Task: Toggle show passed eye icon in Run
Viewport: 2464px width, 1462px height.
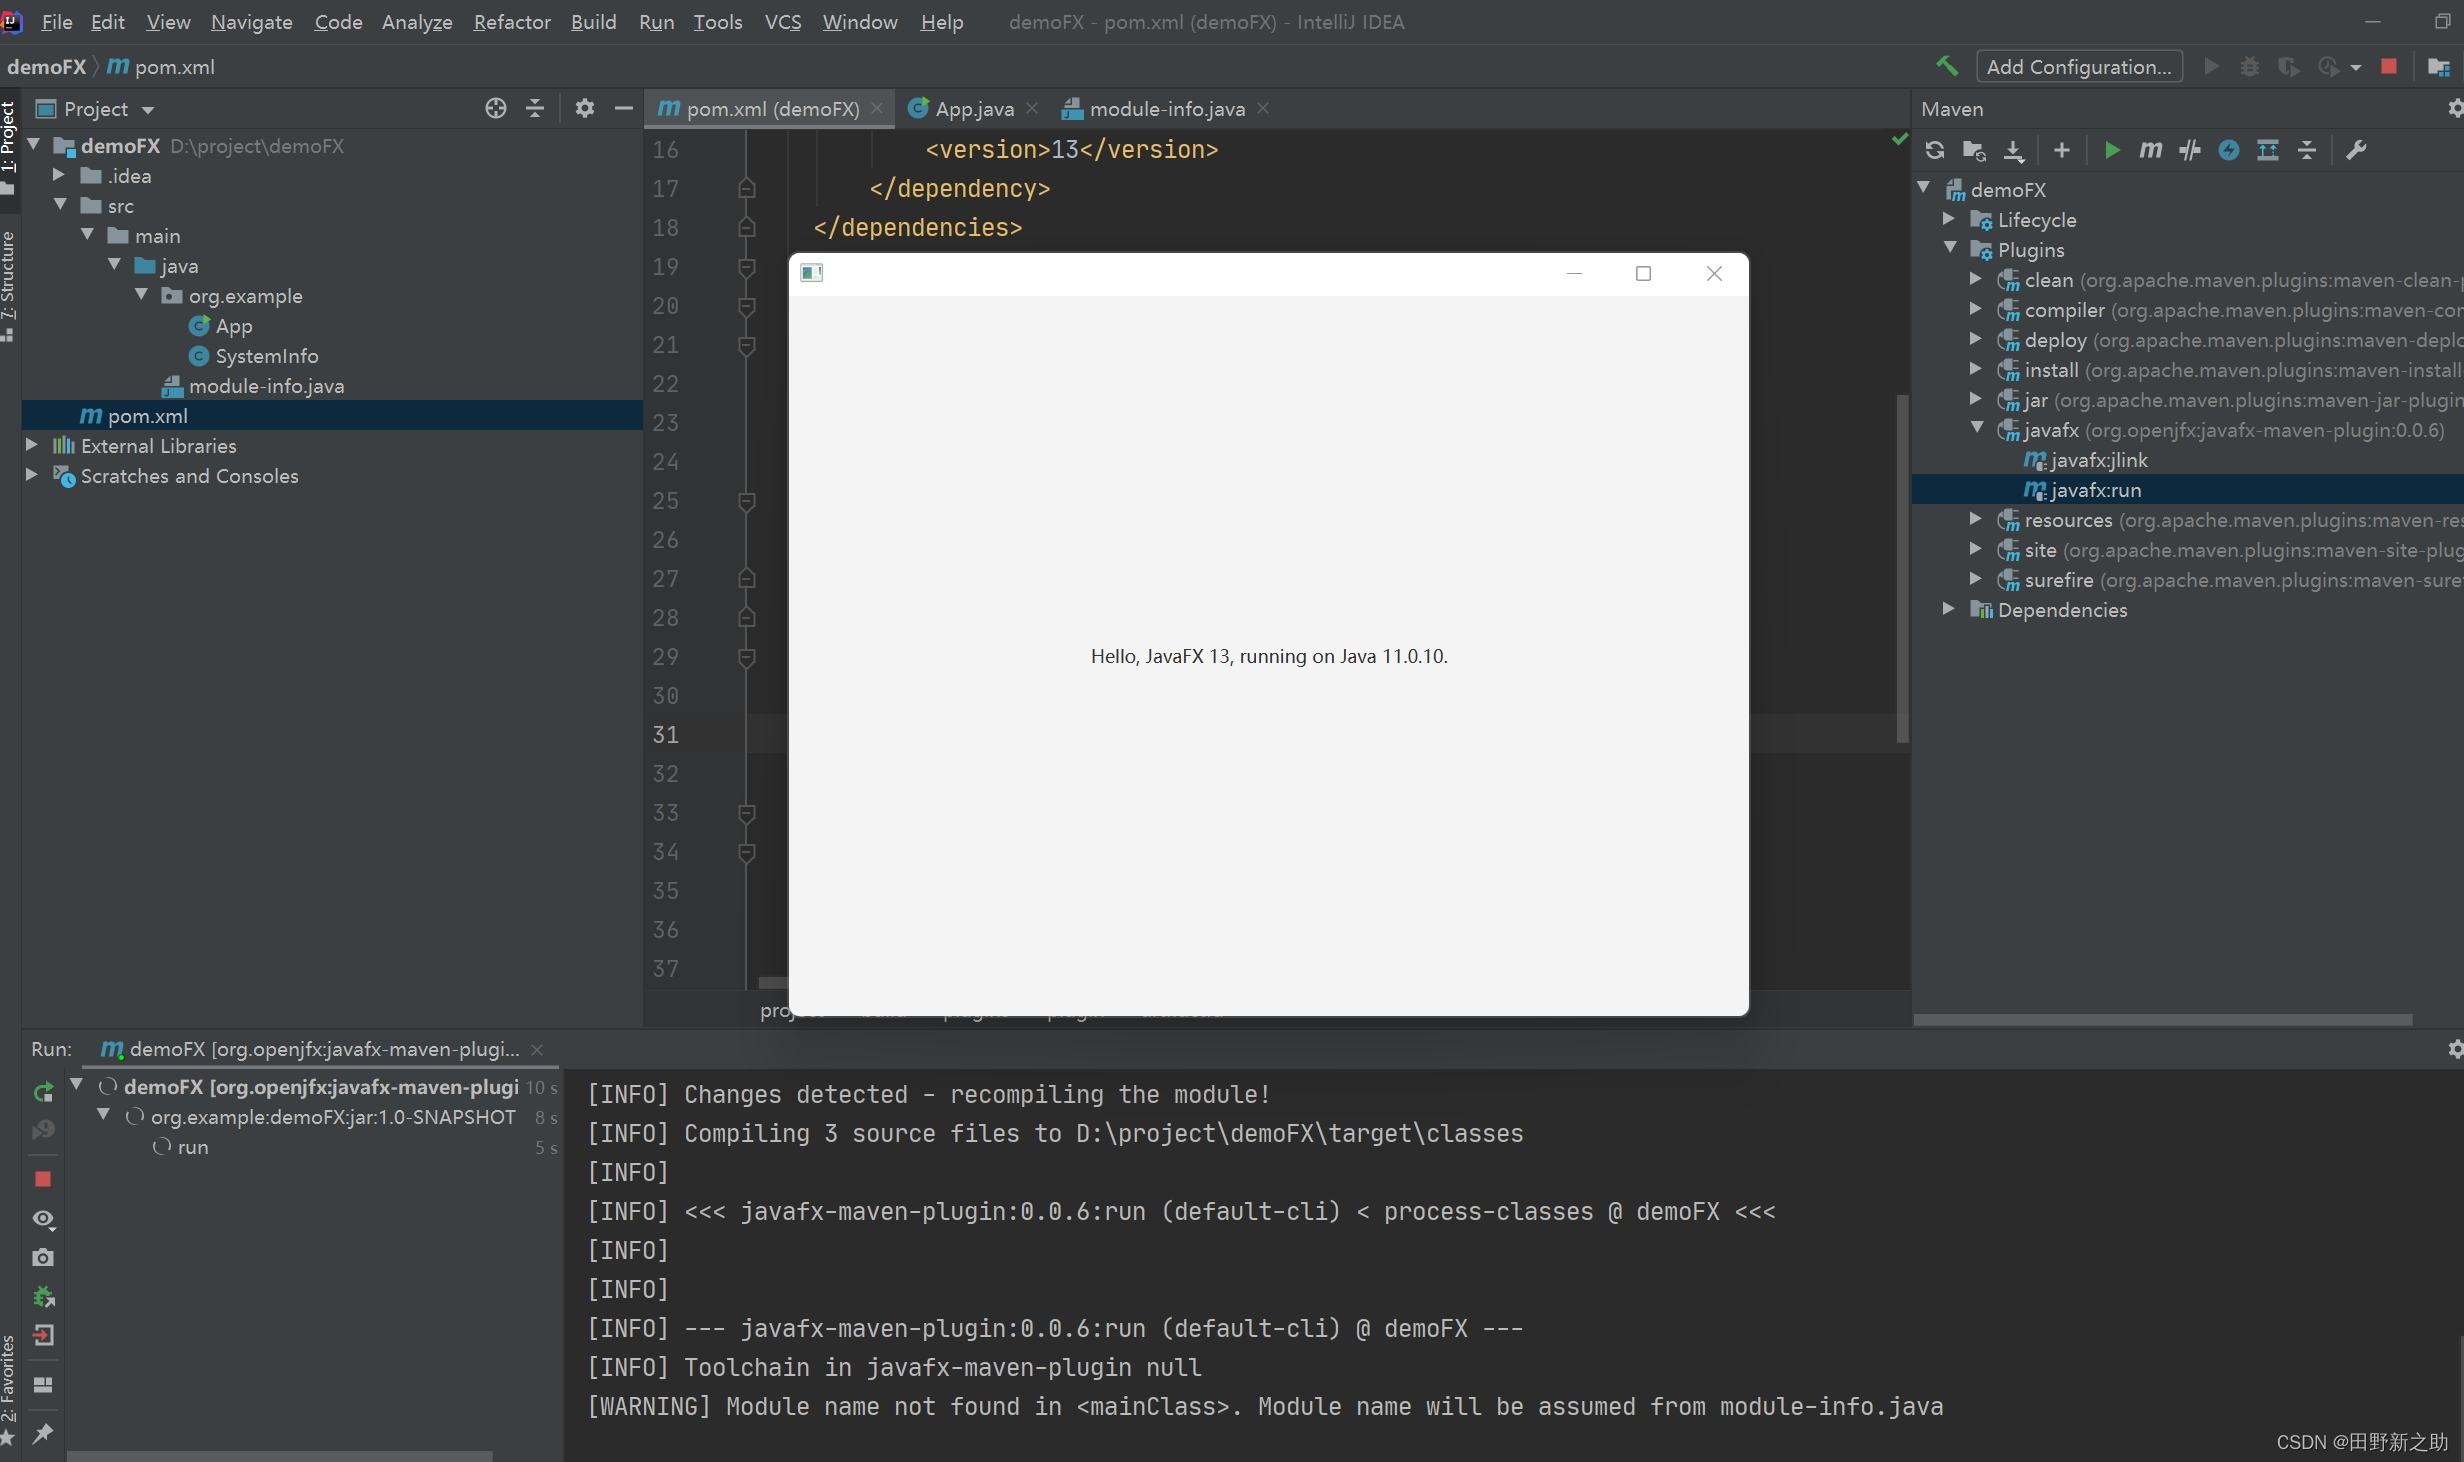Action: [43, 1218]
